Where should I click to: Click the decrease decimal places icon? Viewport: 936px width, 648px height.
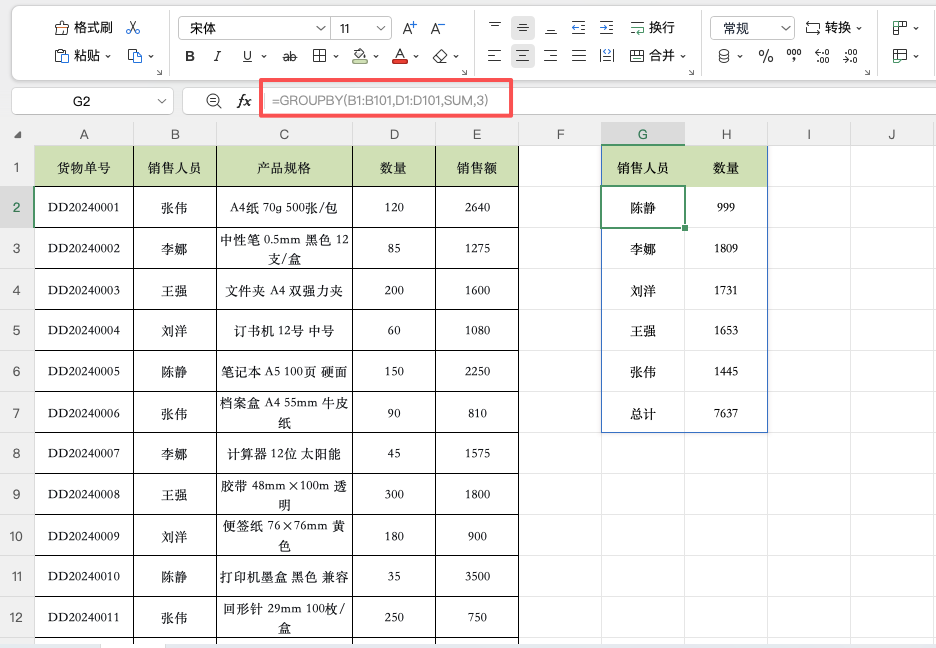pyautogui.click(x=850, y=56)
